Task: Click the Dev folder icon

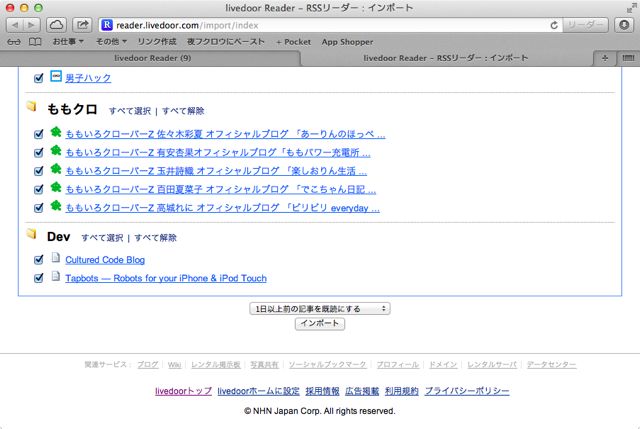Action: click(31, 234)
